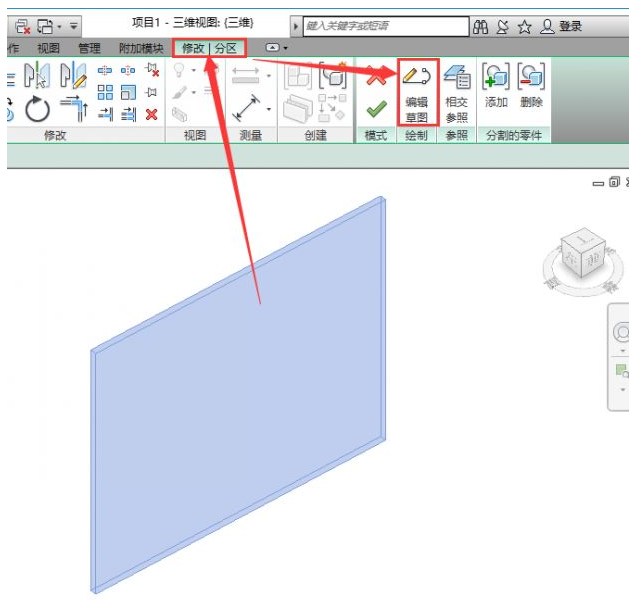635x609 pixels.
Task: Click the 修改 panel title
Action: click(55, 135)
